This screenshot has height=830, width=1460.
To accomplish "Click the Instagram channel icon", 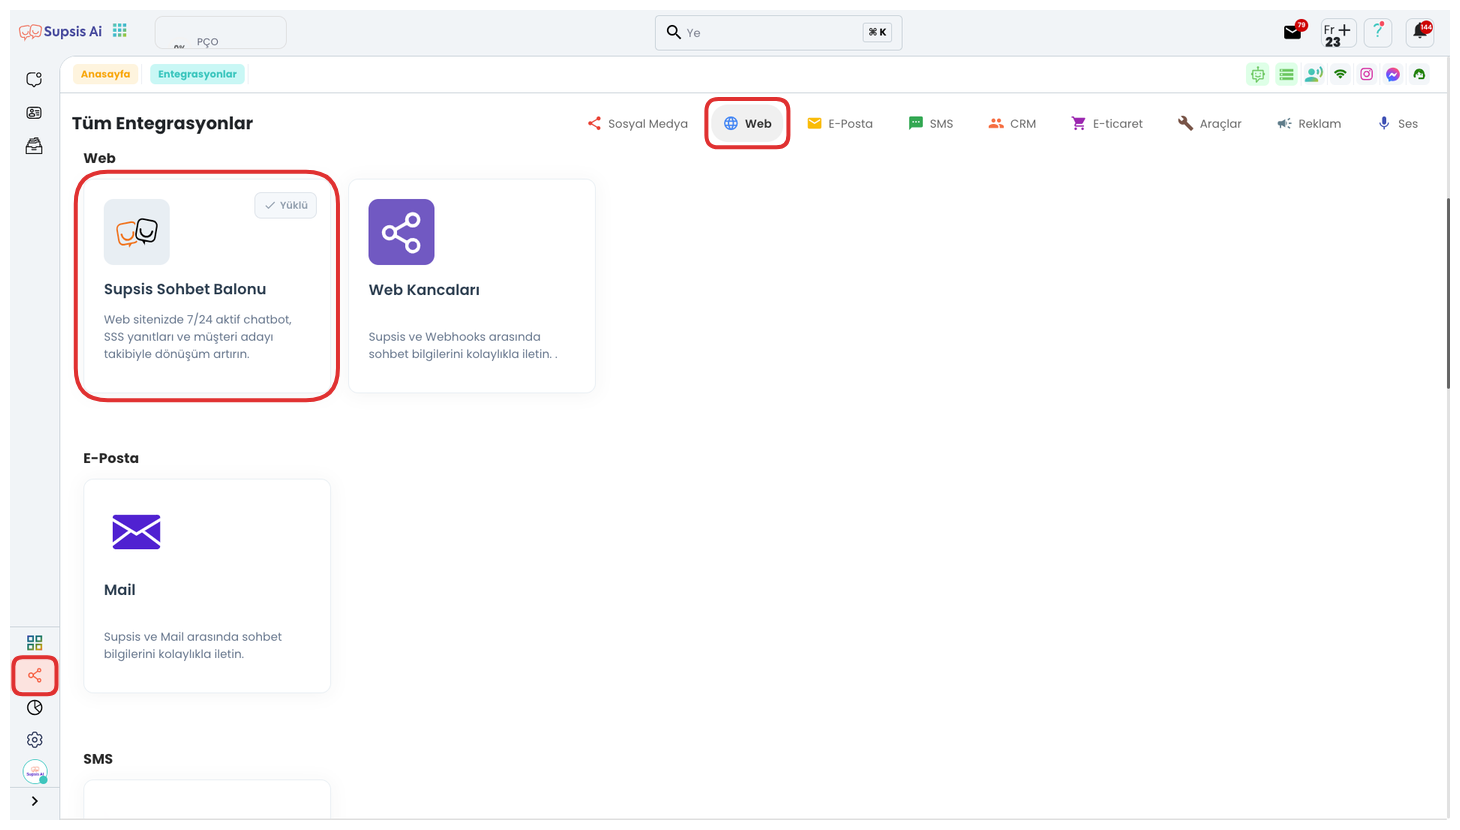I will (x=1367, y=74).
